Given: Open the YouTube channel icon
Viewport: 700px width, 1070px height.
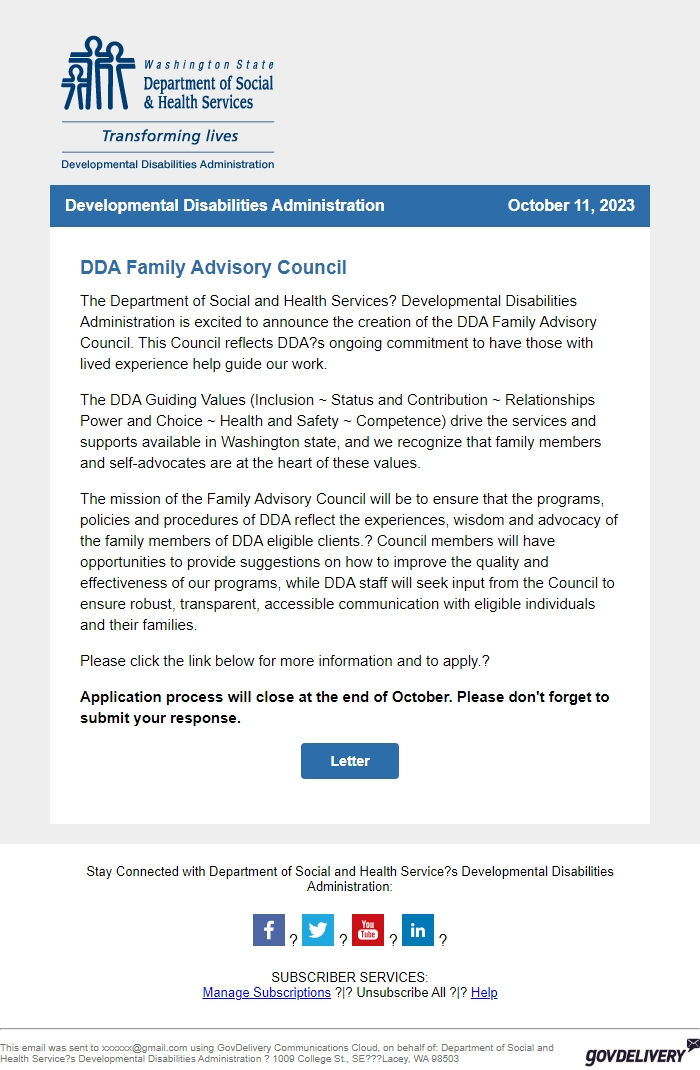Looking at the screenshot, I should 368,929.
